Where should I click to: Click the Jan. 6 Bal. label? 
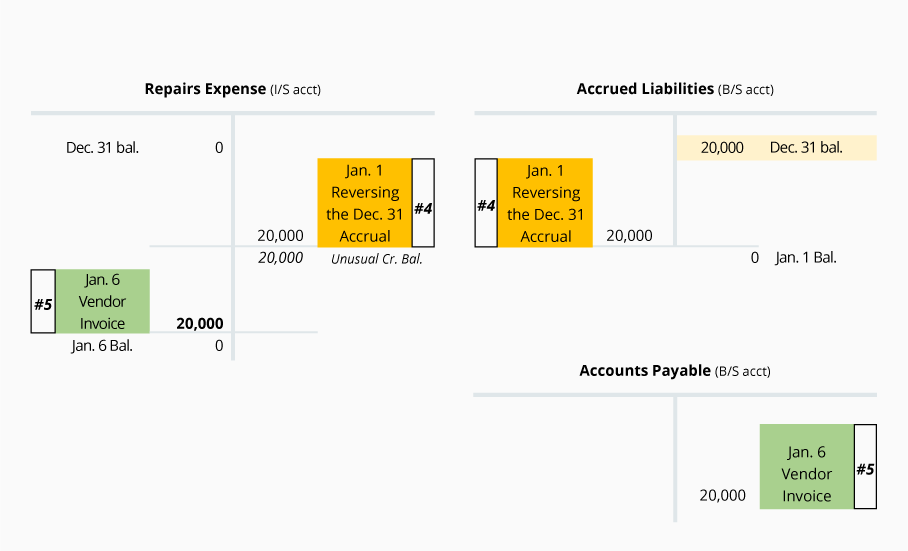(x=102, y=347)
